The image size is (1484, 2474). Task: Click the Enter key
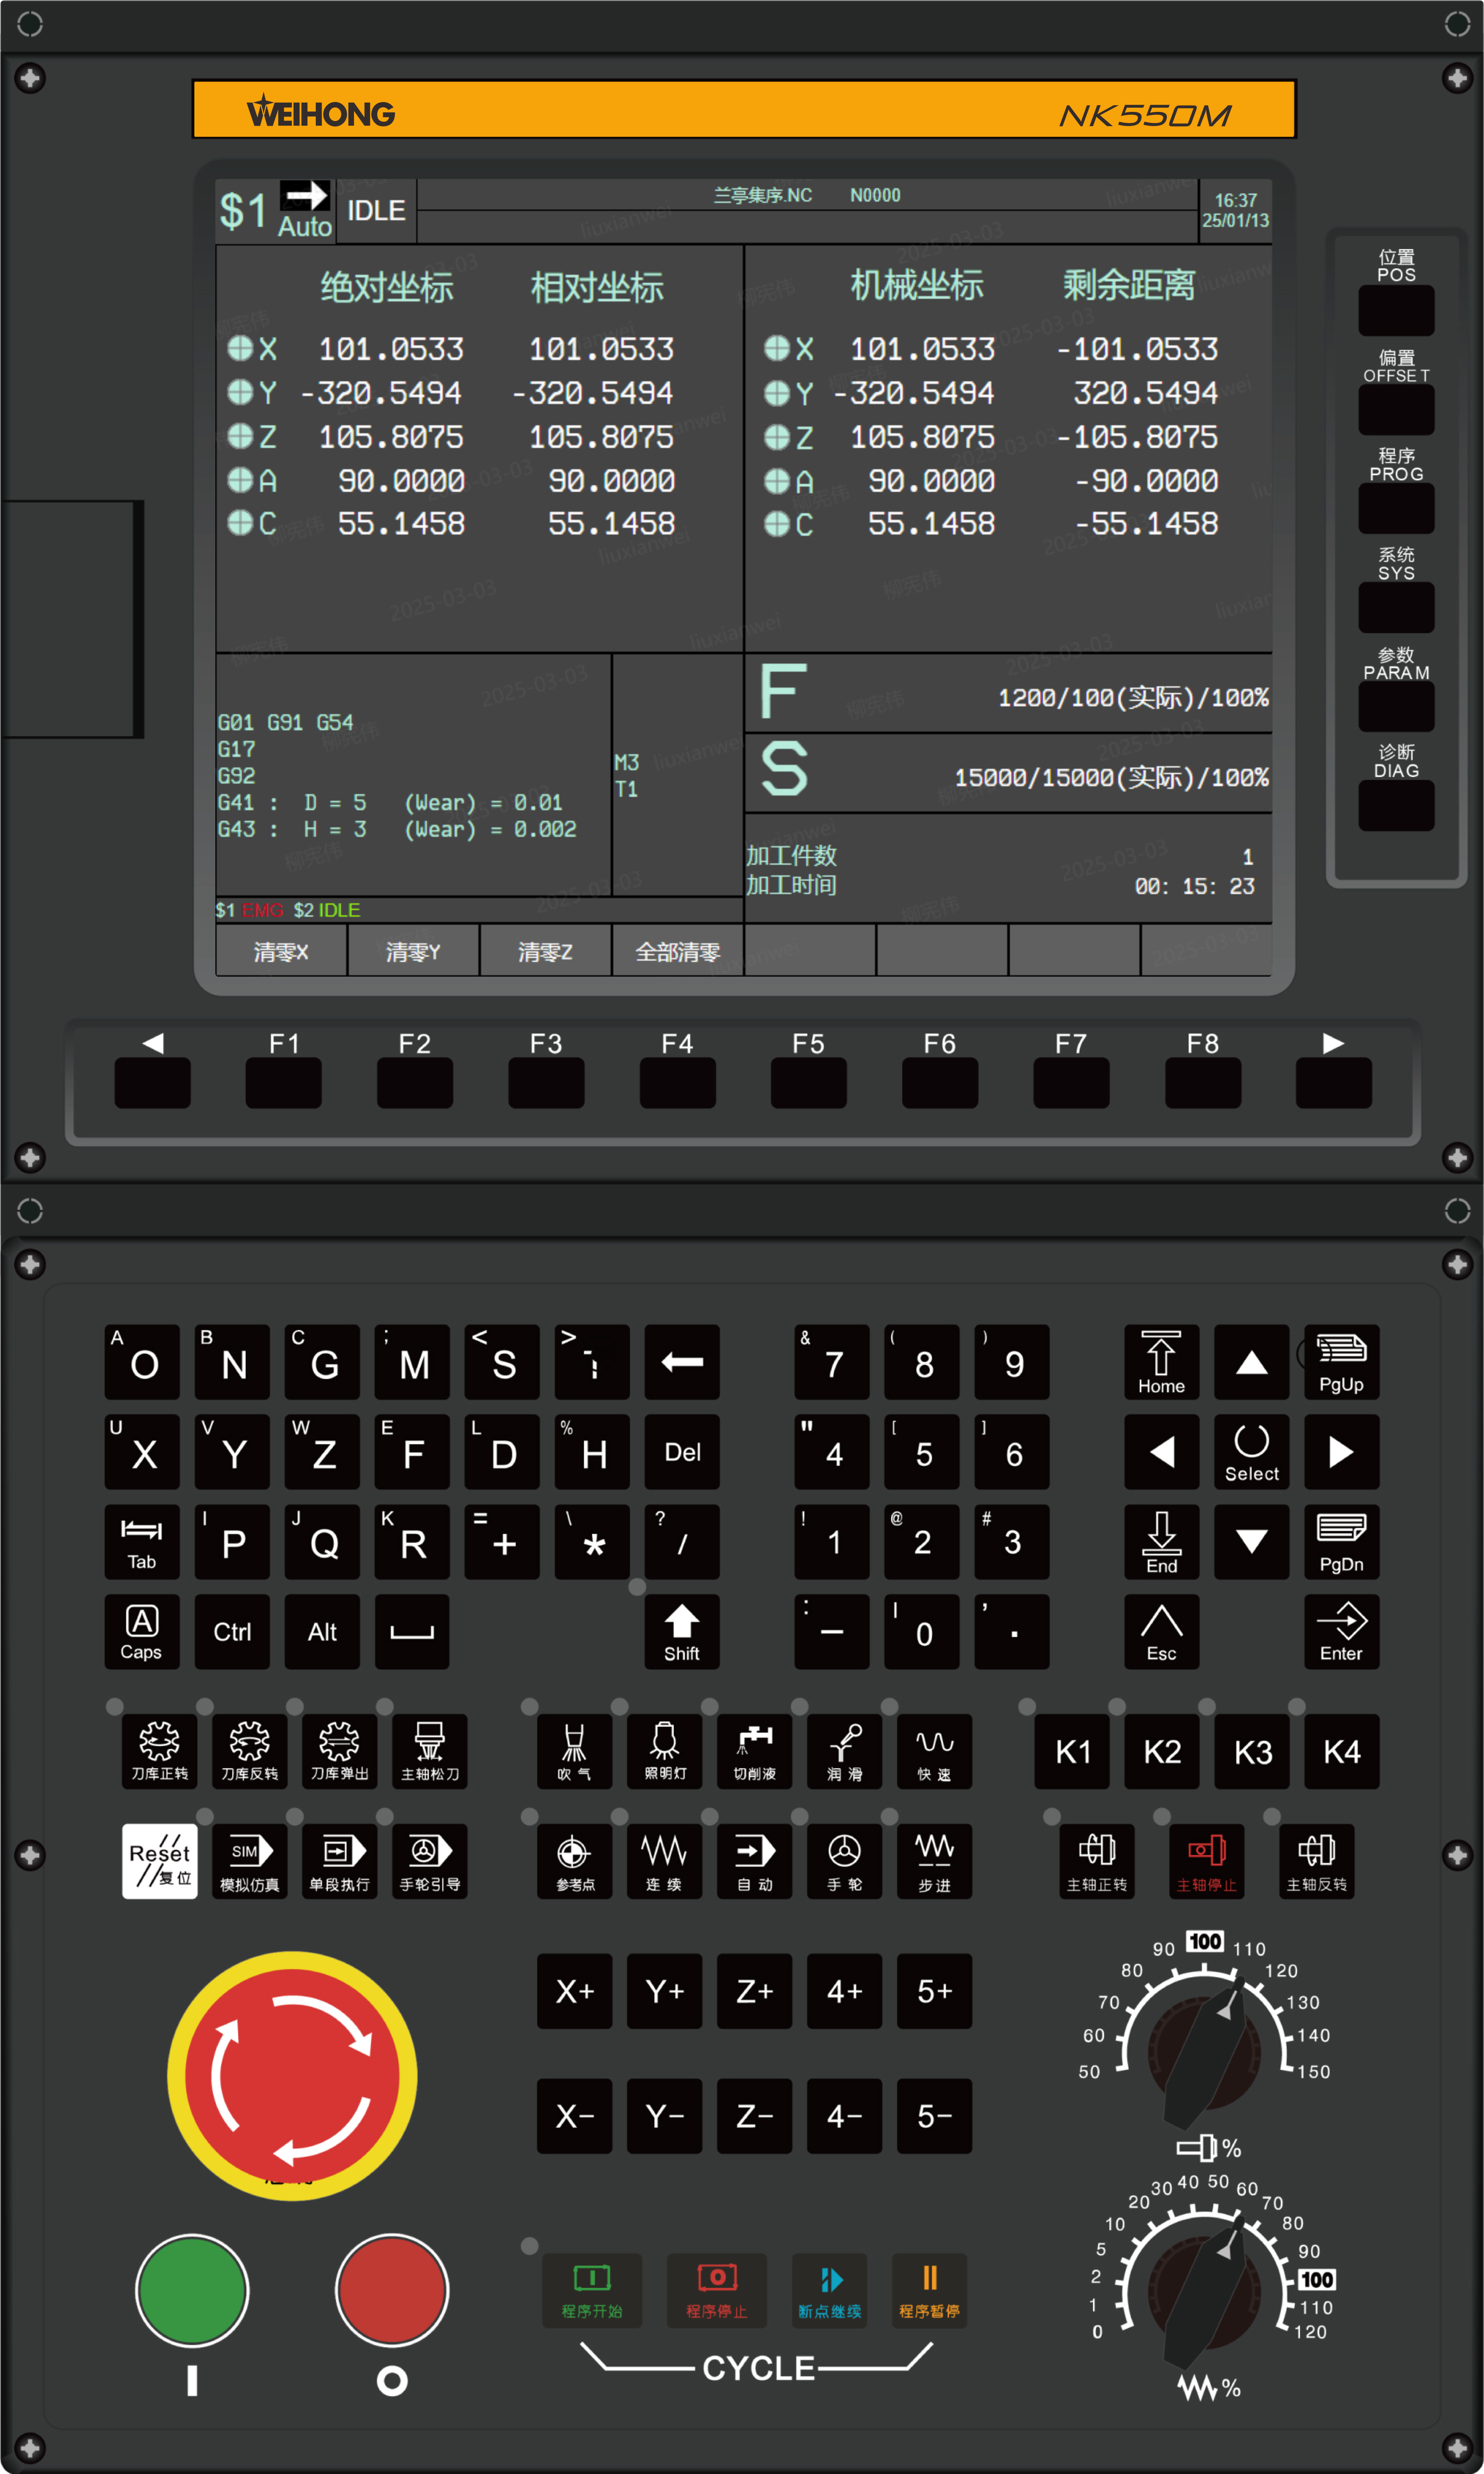coord(1341,1632)
